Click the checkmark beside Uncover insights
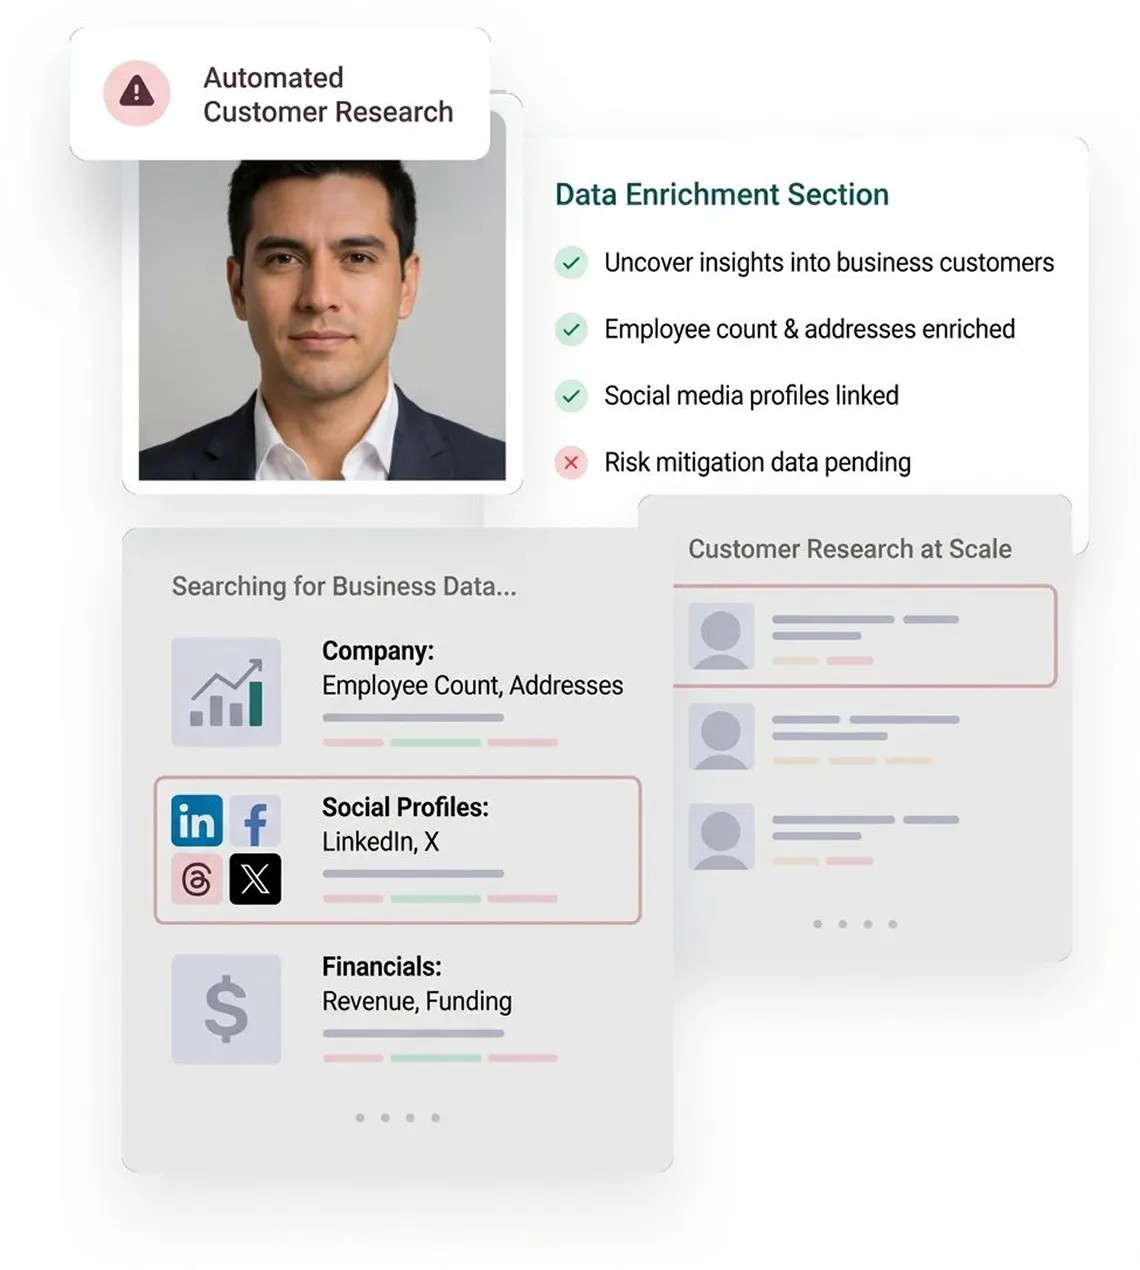 pyautogui.click(x=571, y=263)
